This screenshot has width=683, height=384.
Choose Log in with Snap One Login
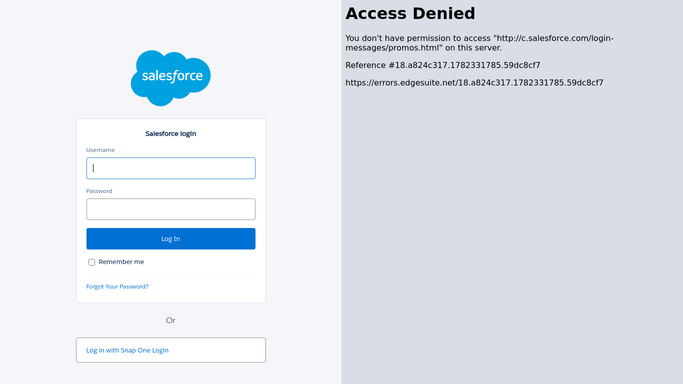[x=171, y=350]
